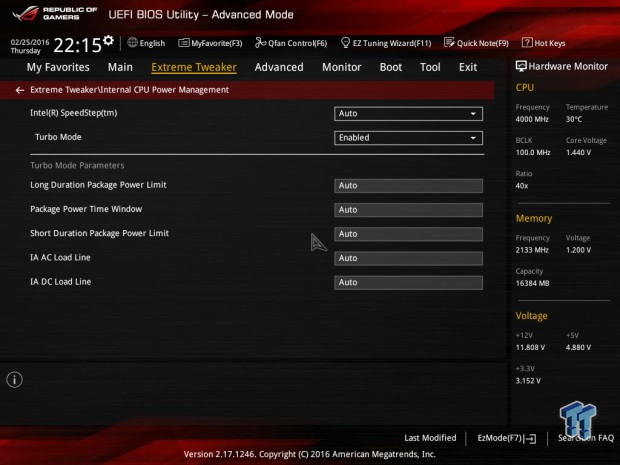
Task: Click the info icon at bottom left
Action: (15, 380)
